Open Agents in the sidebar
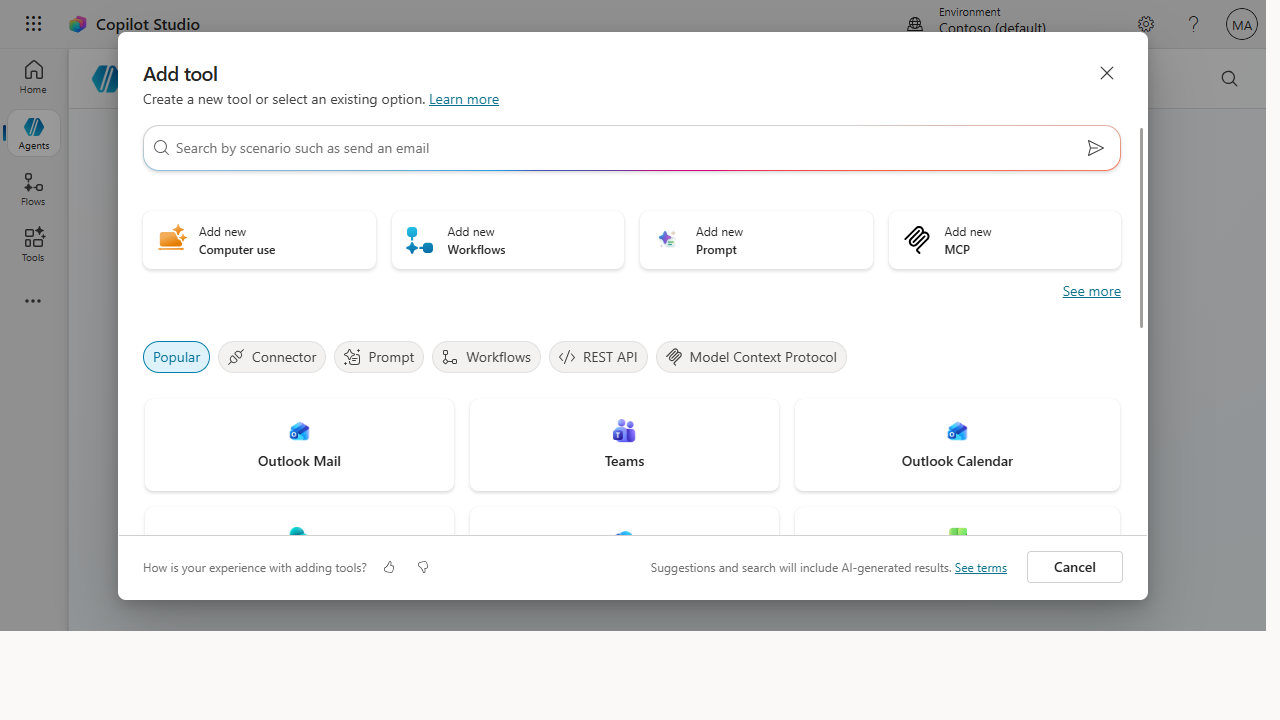 pos(33,133)
